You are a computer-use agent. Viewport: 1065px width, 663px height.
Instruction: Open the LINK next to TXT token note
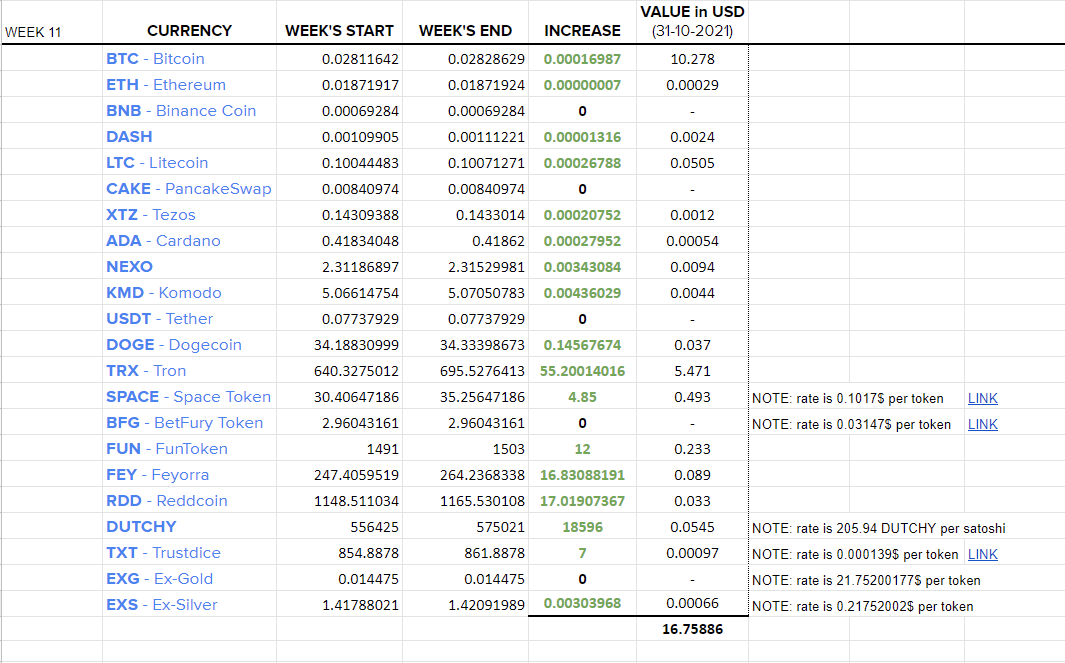(982, 554)
